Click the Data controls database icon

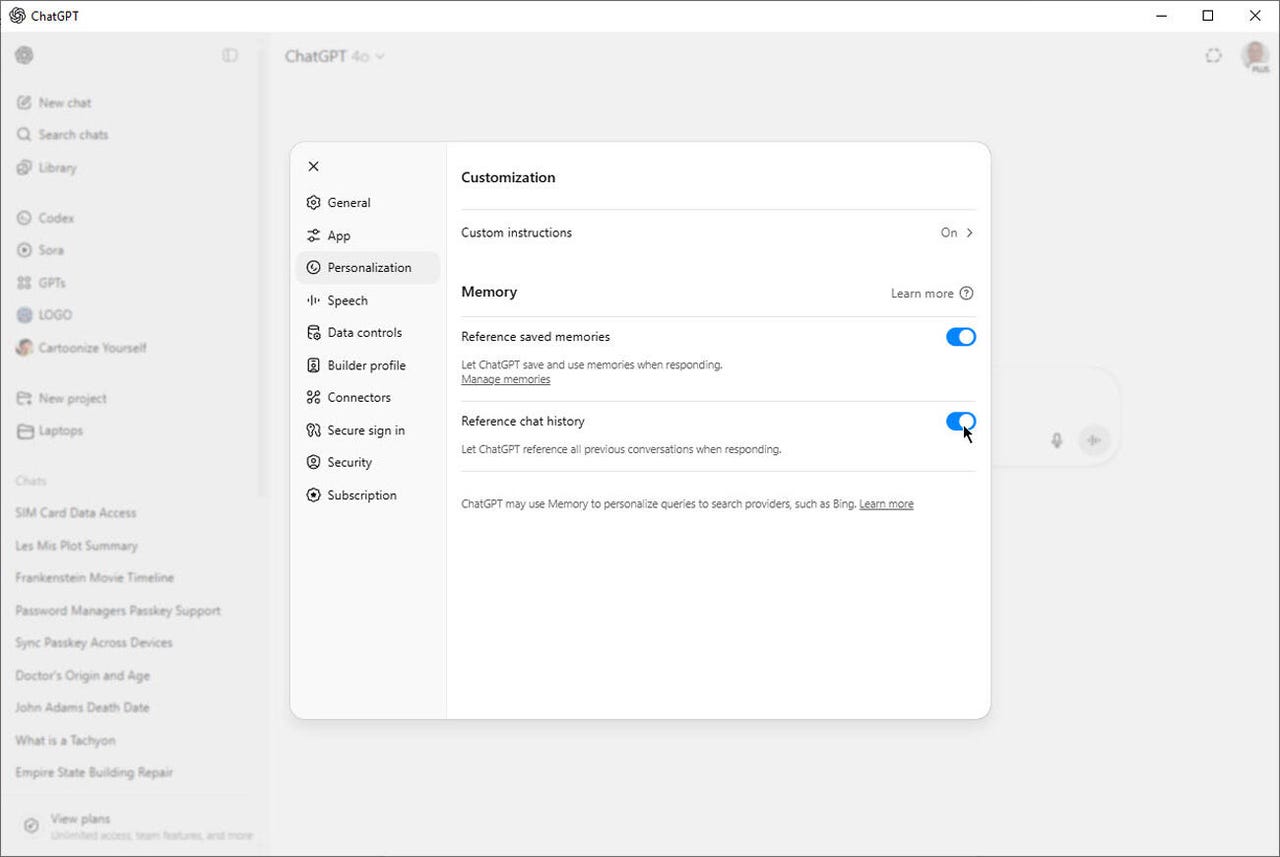(314, 332)
